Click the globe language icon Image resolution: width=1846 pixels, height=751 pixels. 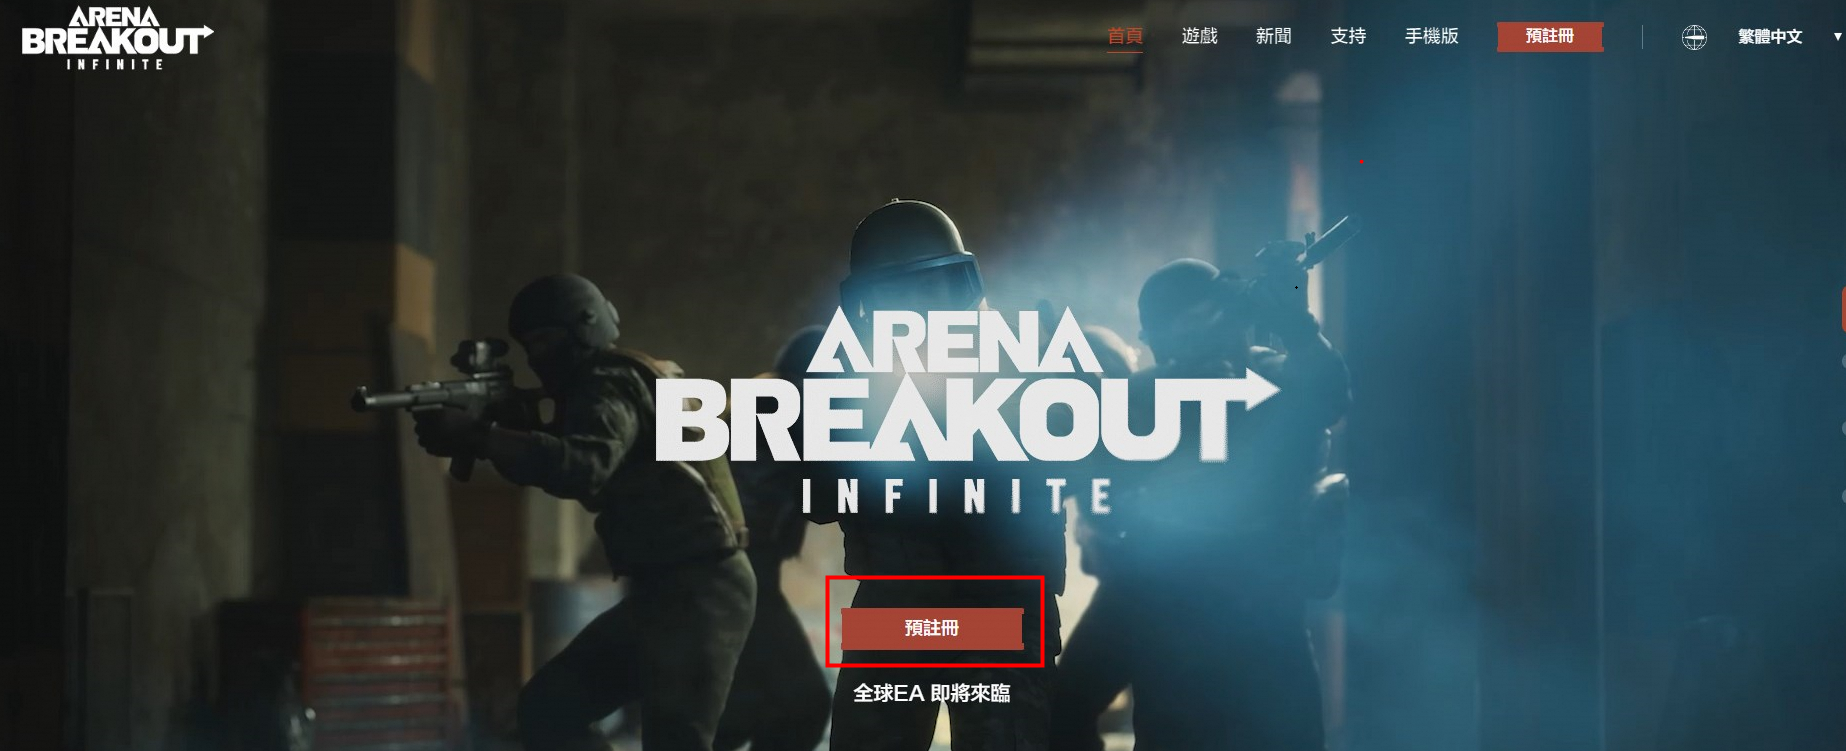point(1694,37)
